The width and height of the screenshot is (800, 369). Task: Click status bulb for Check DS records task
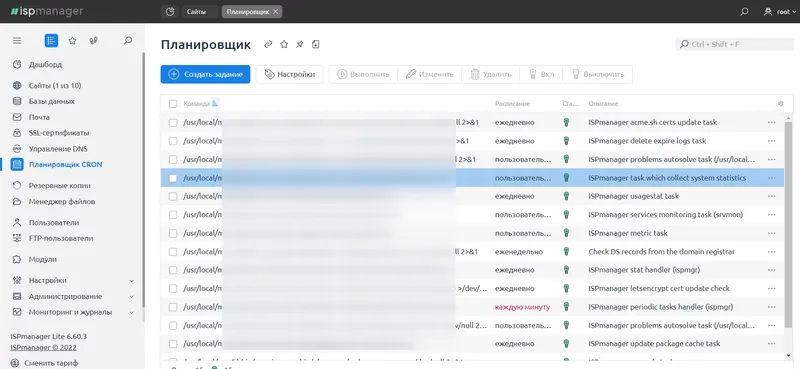(566, 252)
